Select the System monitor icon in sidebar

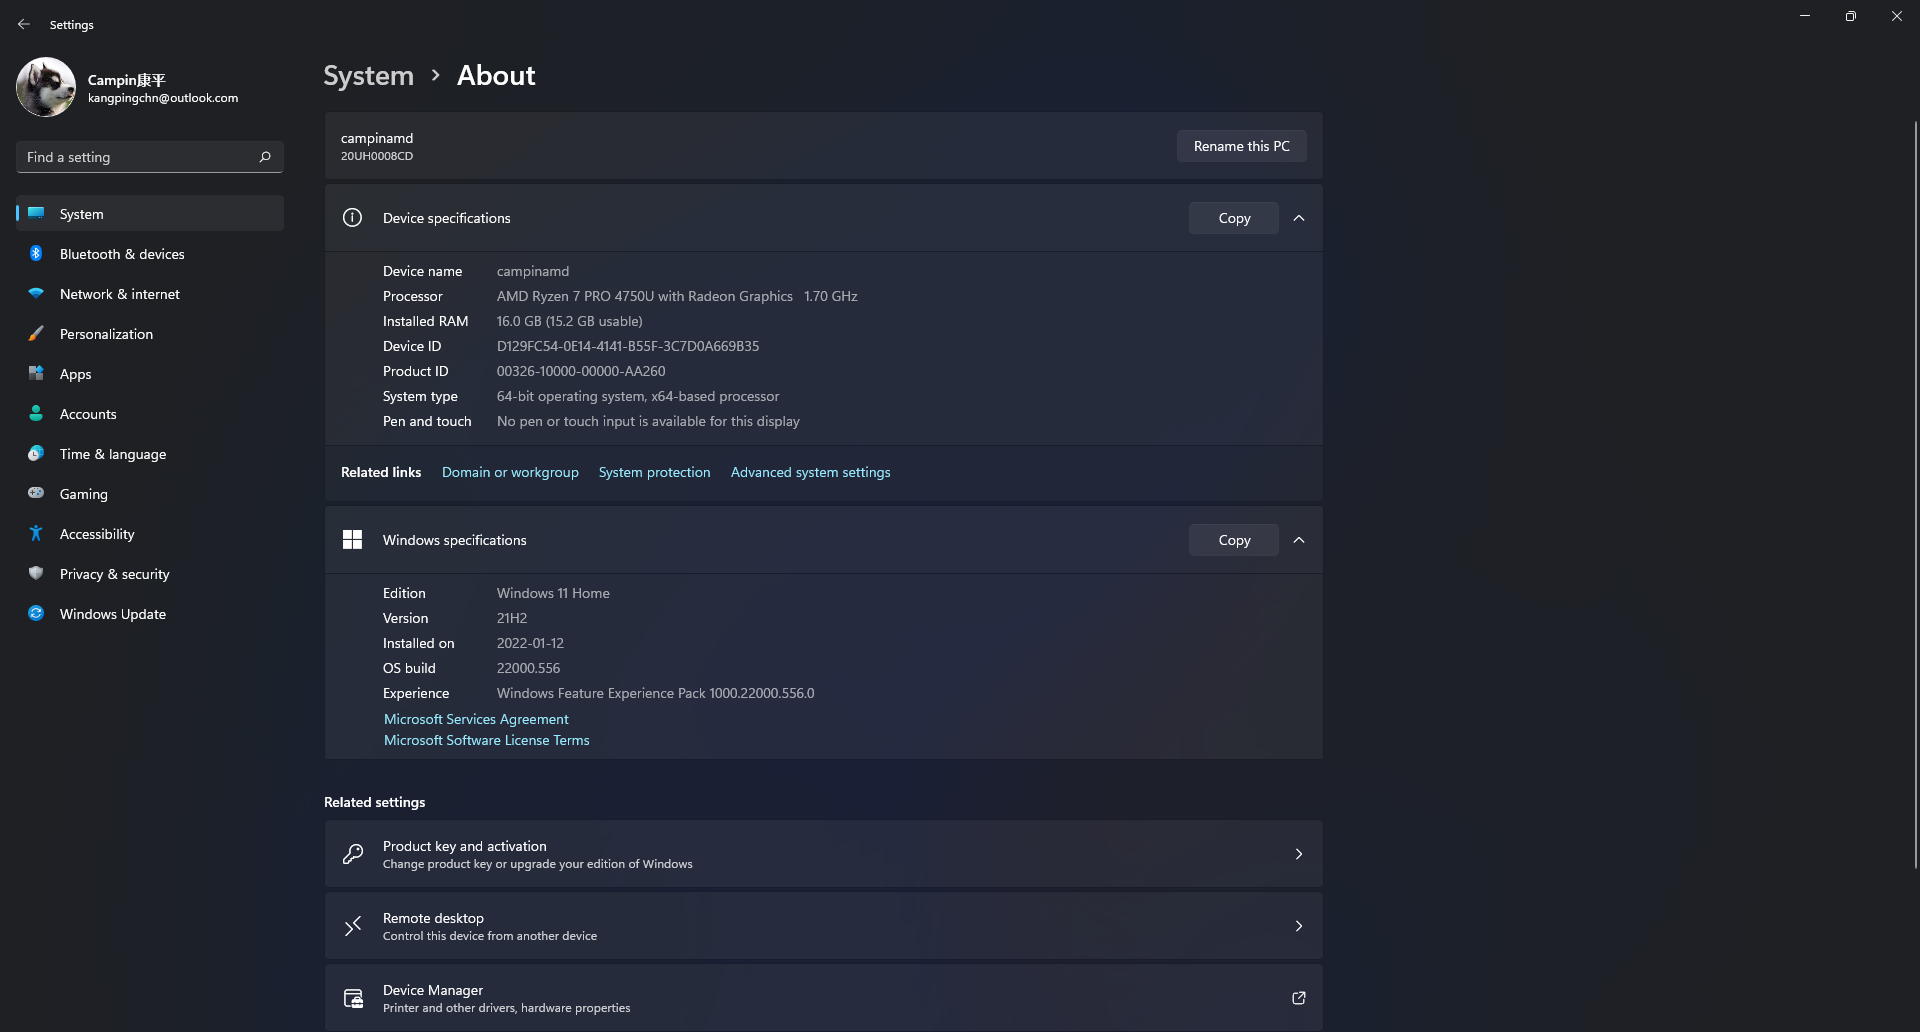point(36,213)
